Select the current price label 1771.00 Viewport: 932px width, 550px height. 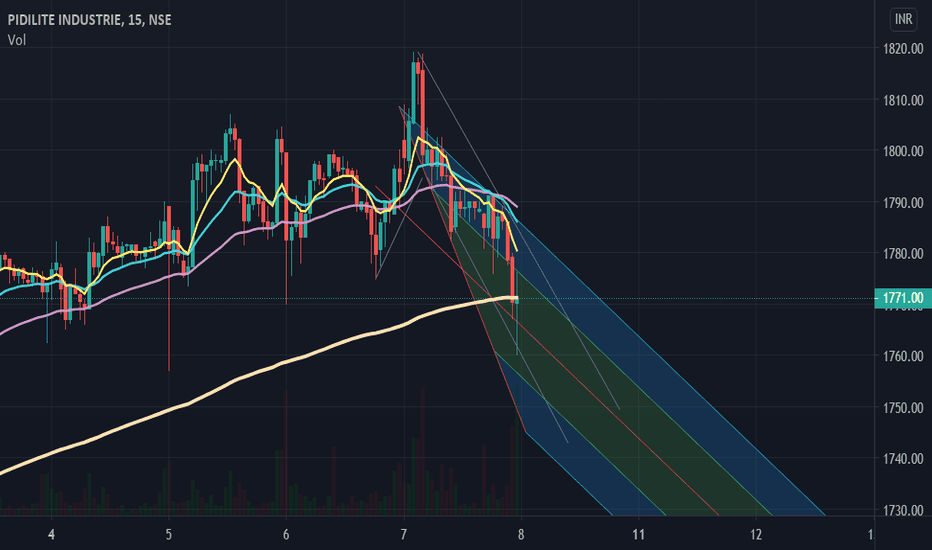903,298
